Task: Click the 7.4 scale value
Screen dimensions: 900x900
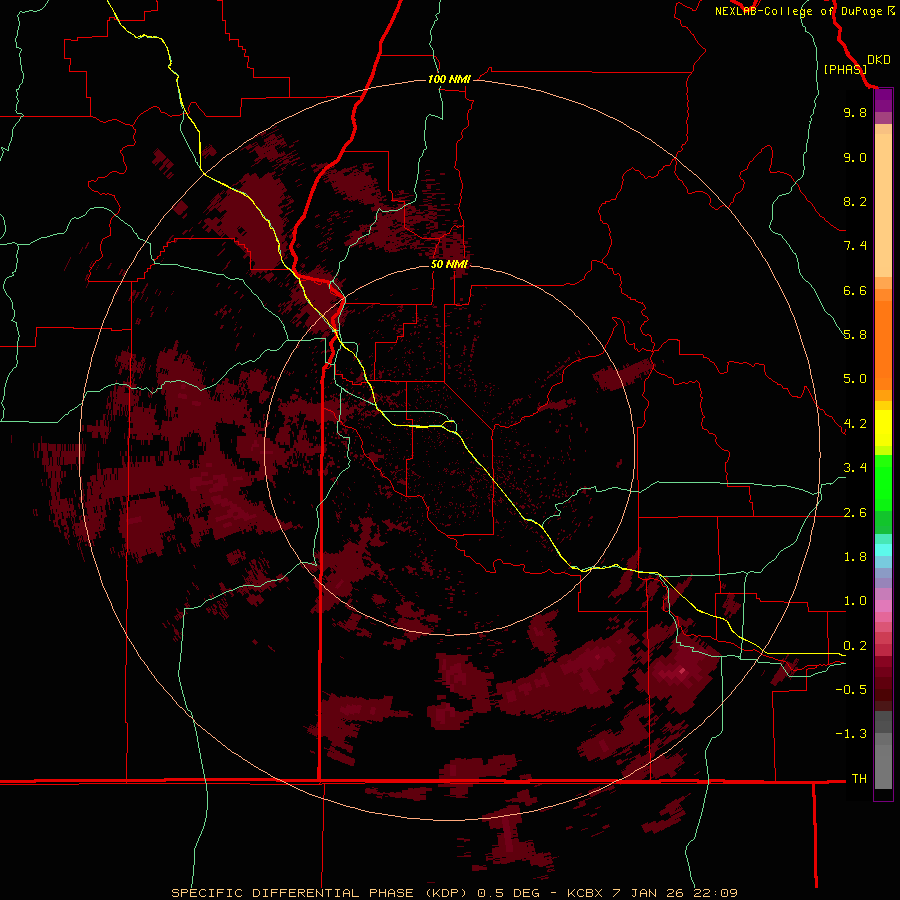Action: point(855,246)
